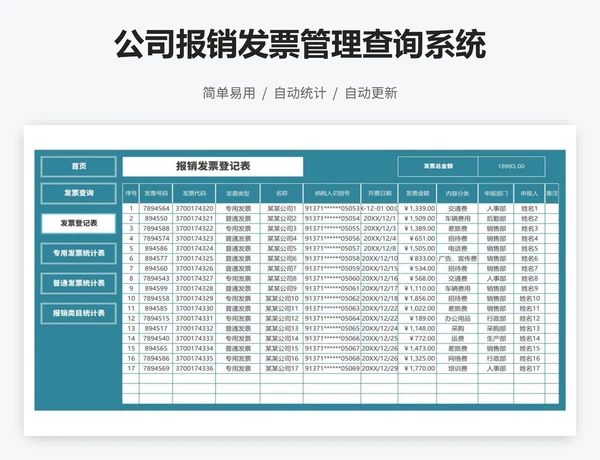Select 网络费 category cell
Image resolution: width=600 pixels, height=460 pixels.
(x=457, y=359)
